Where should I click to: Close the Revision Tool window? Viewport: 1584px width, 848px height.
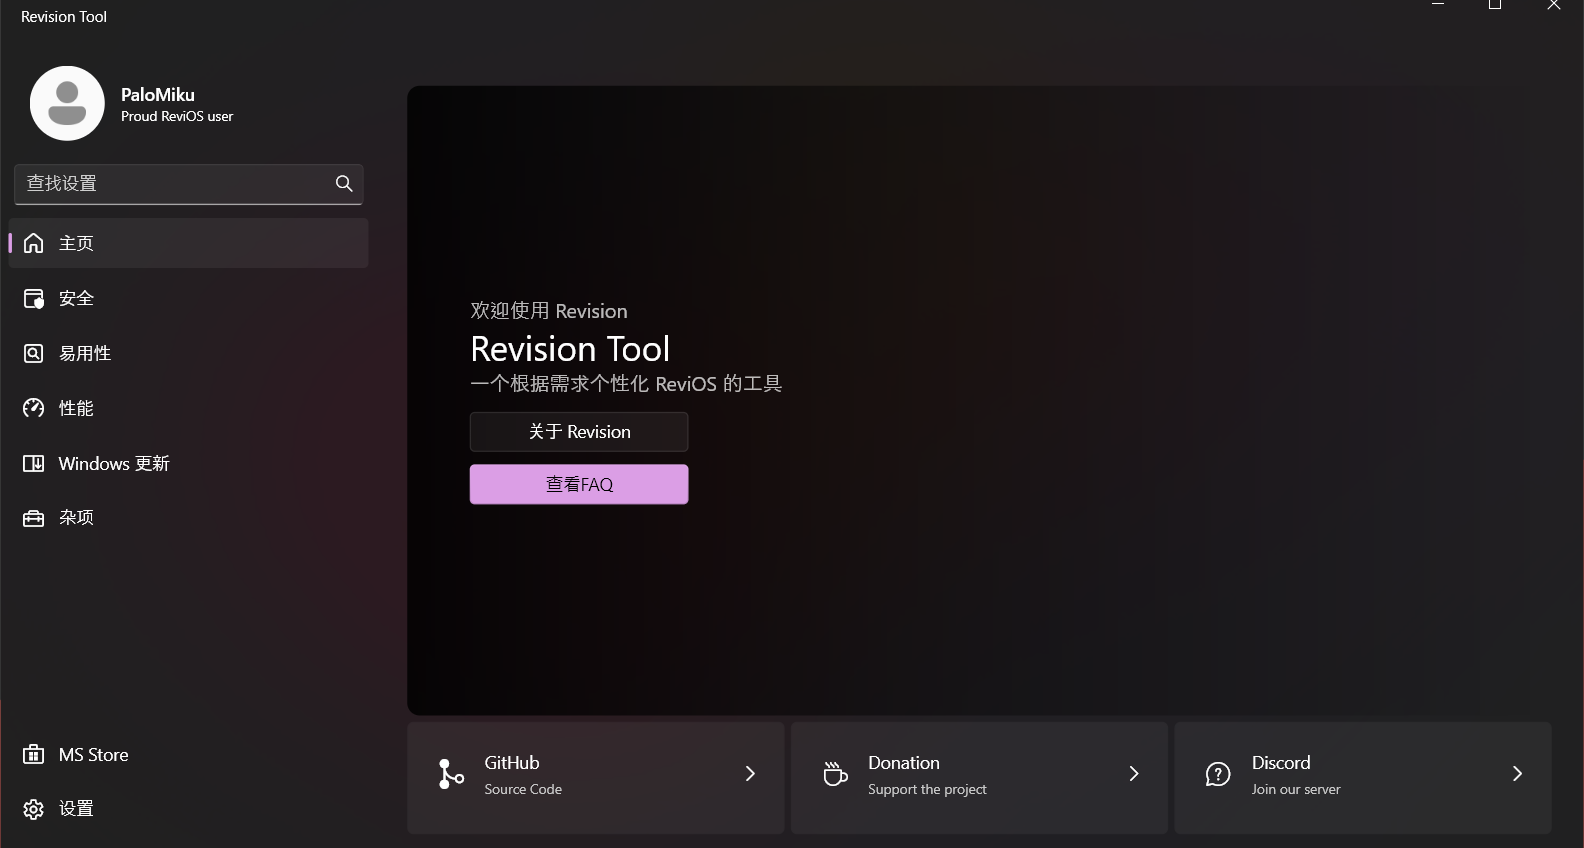pos(1553,5)
